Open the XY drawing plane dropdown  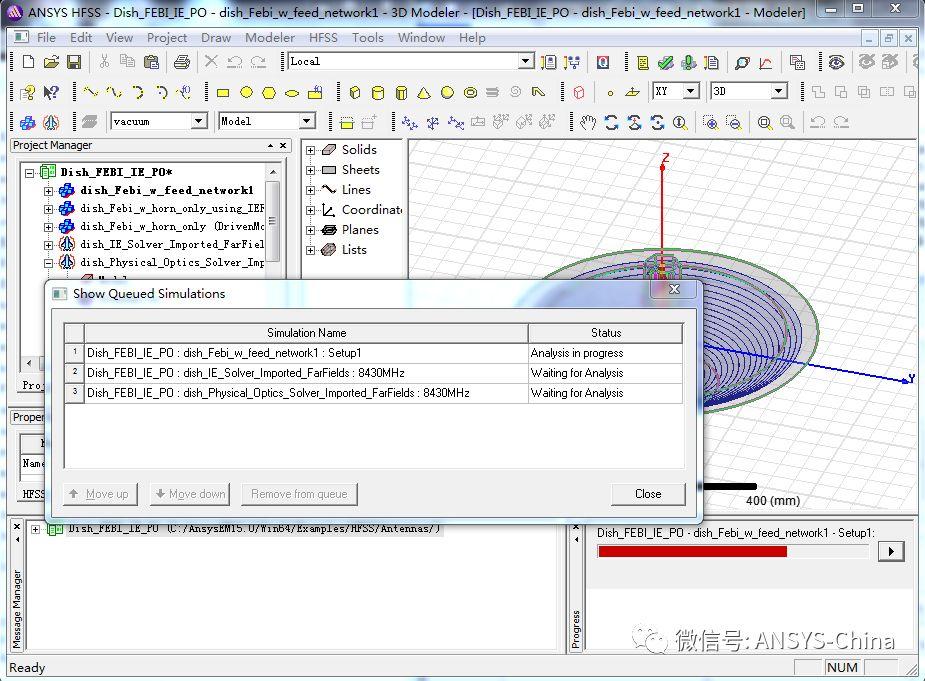coord(690,91)
